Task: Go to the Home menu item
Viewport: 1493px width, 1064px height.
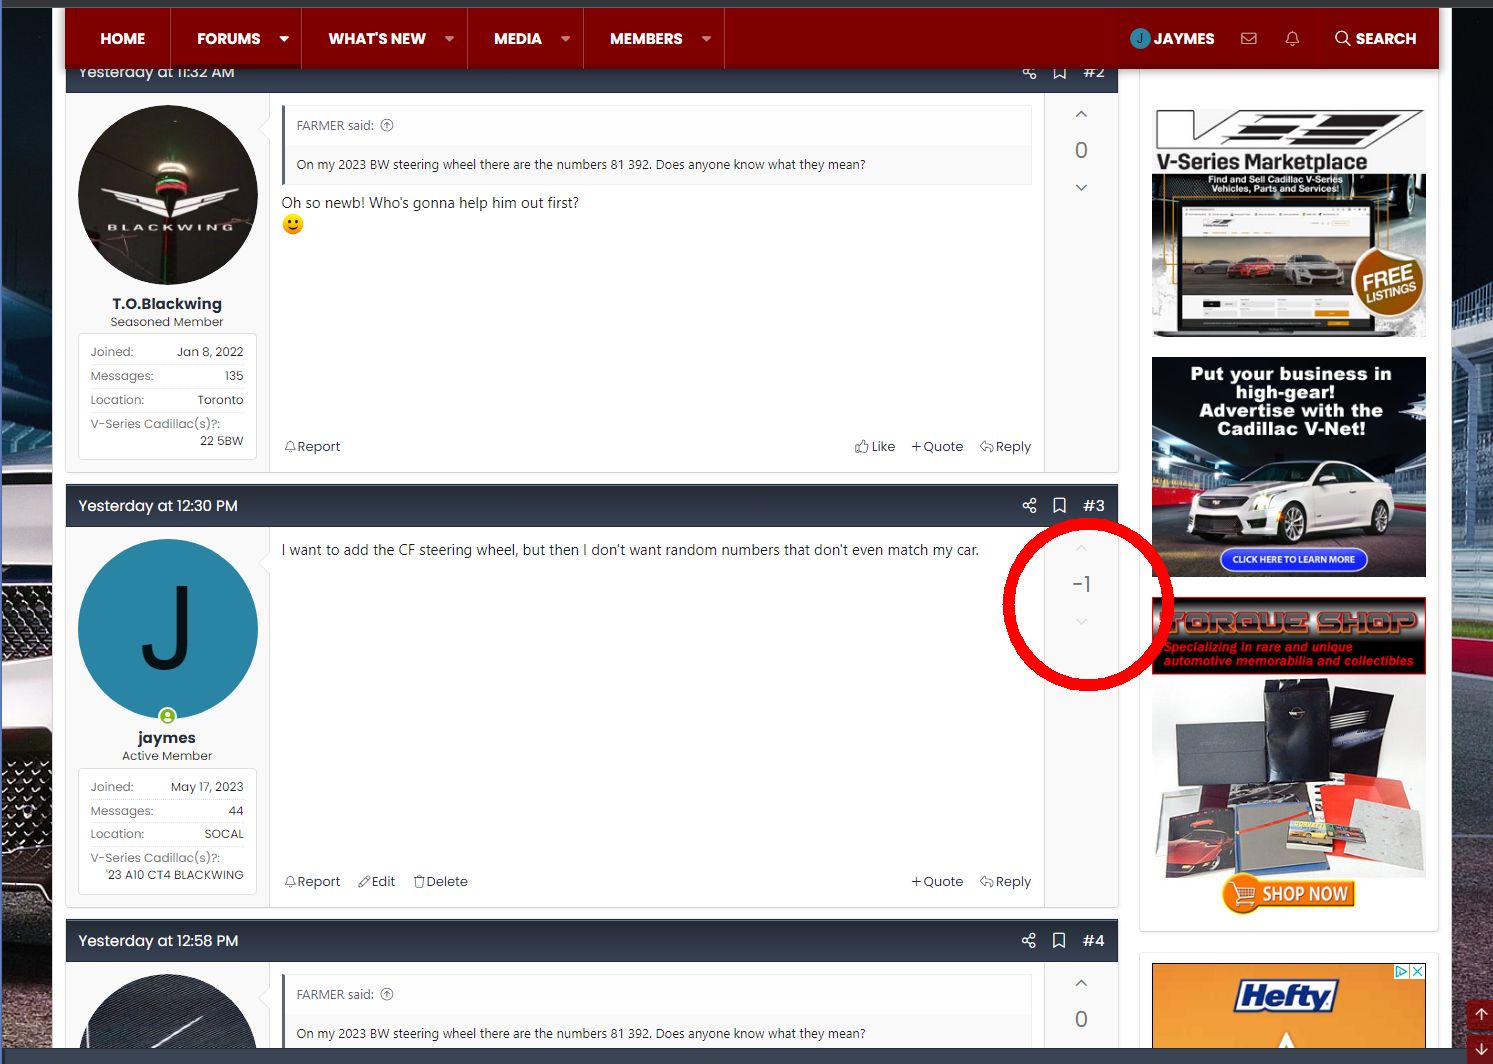Action: 122,39
